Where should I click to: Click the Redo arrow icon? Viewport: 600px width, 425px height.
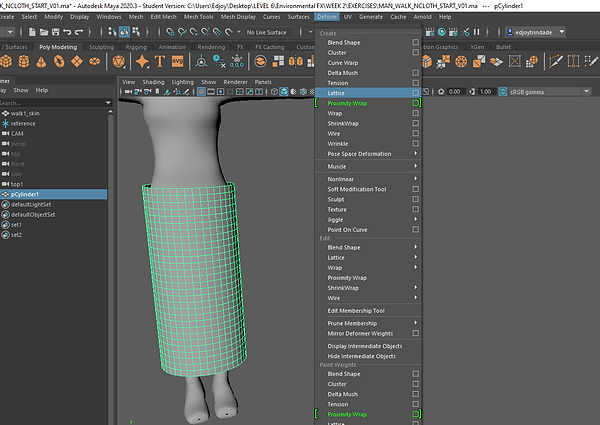tap(79, 32)
